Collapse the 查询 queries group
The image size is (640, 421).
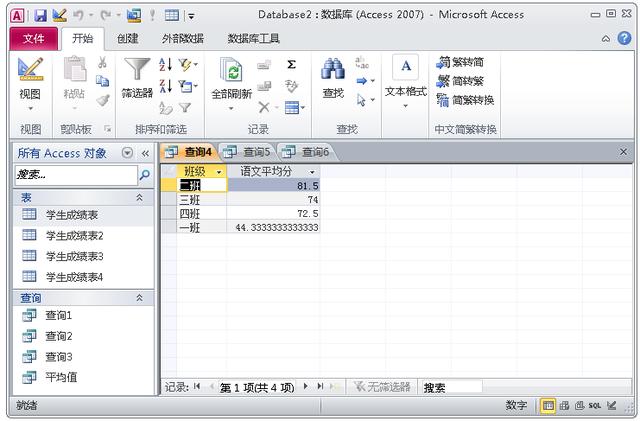[139, 298]
